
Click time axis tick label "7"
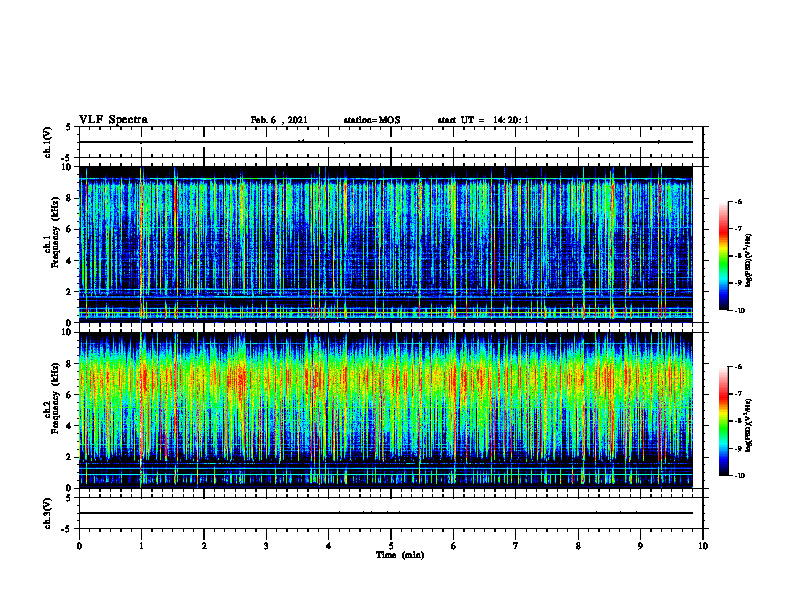pyautogui.click(x=516, y=546)
